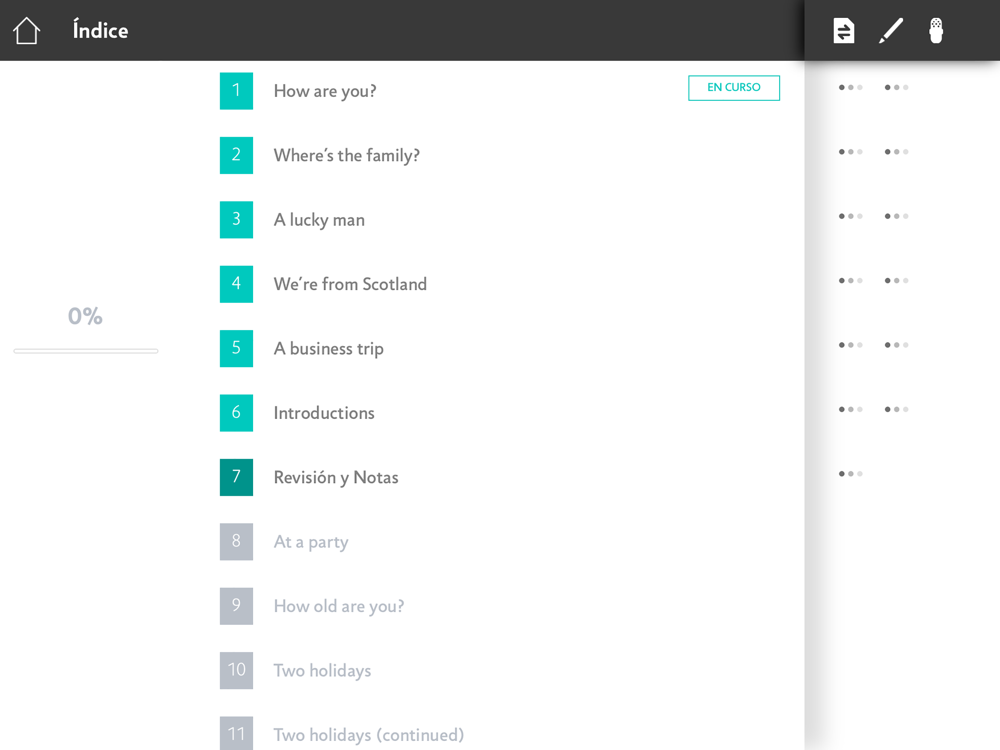
Task: Open lesson "Where's the family?"
Action: point(346,155)
